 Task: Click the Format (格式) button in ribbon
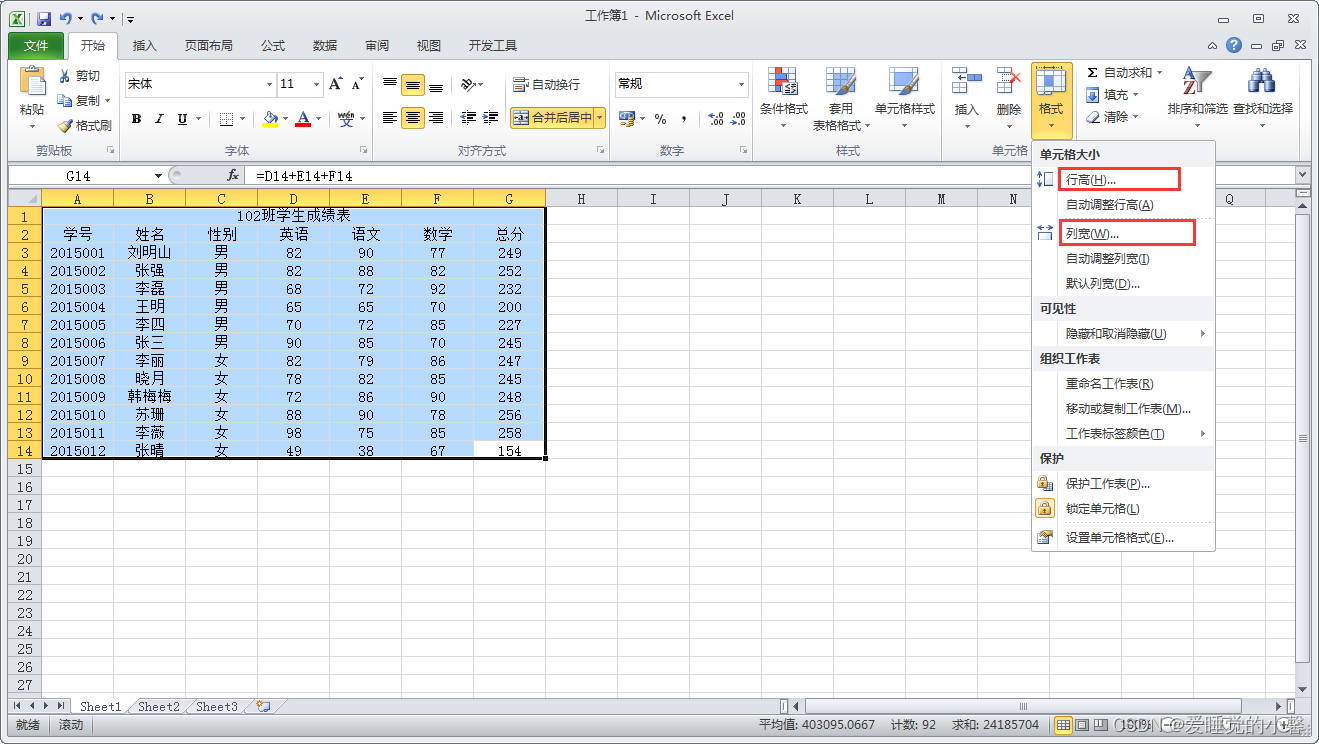[1051, 100]
